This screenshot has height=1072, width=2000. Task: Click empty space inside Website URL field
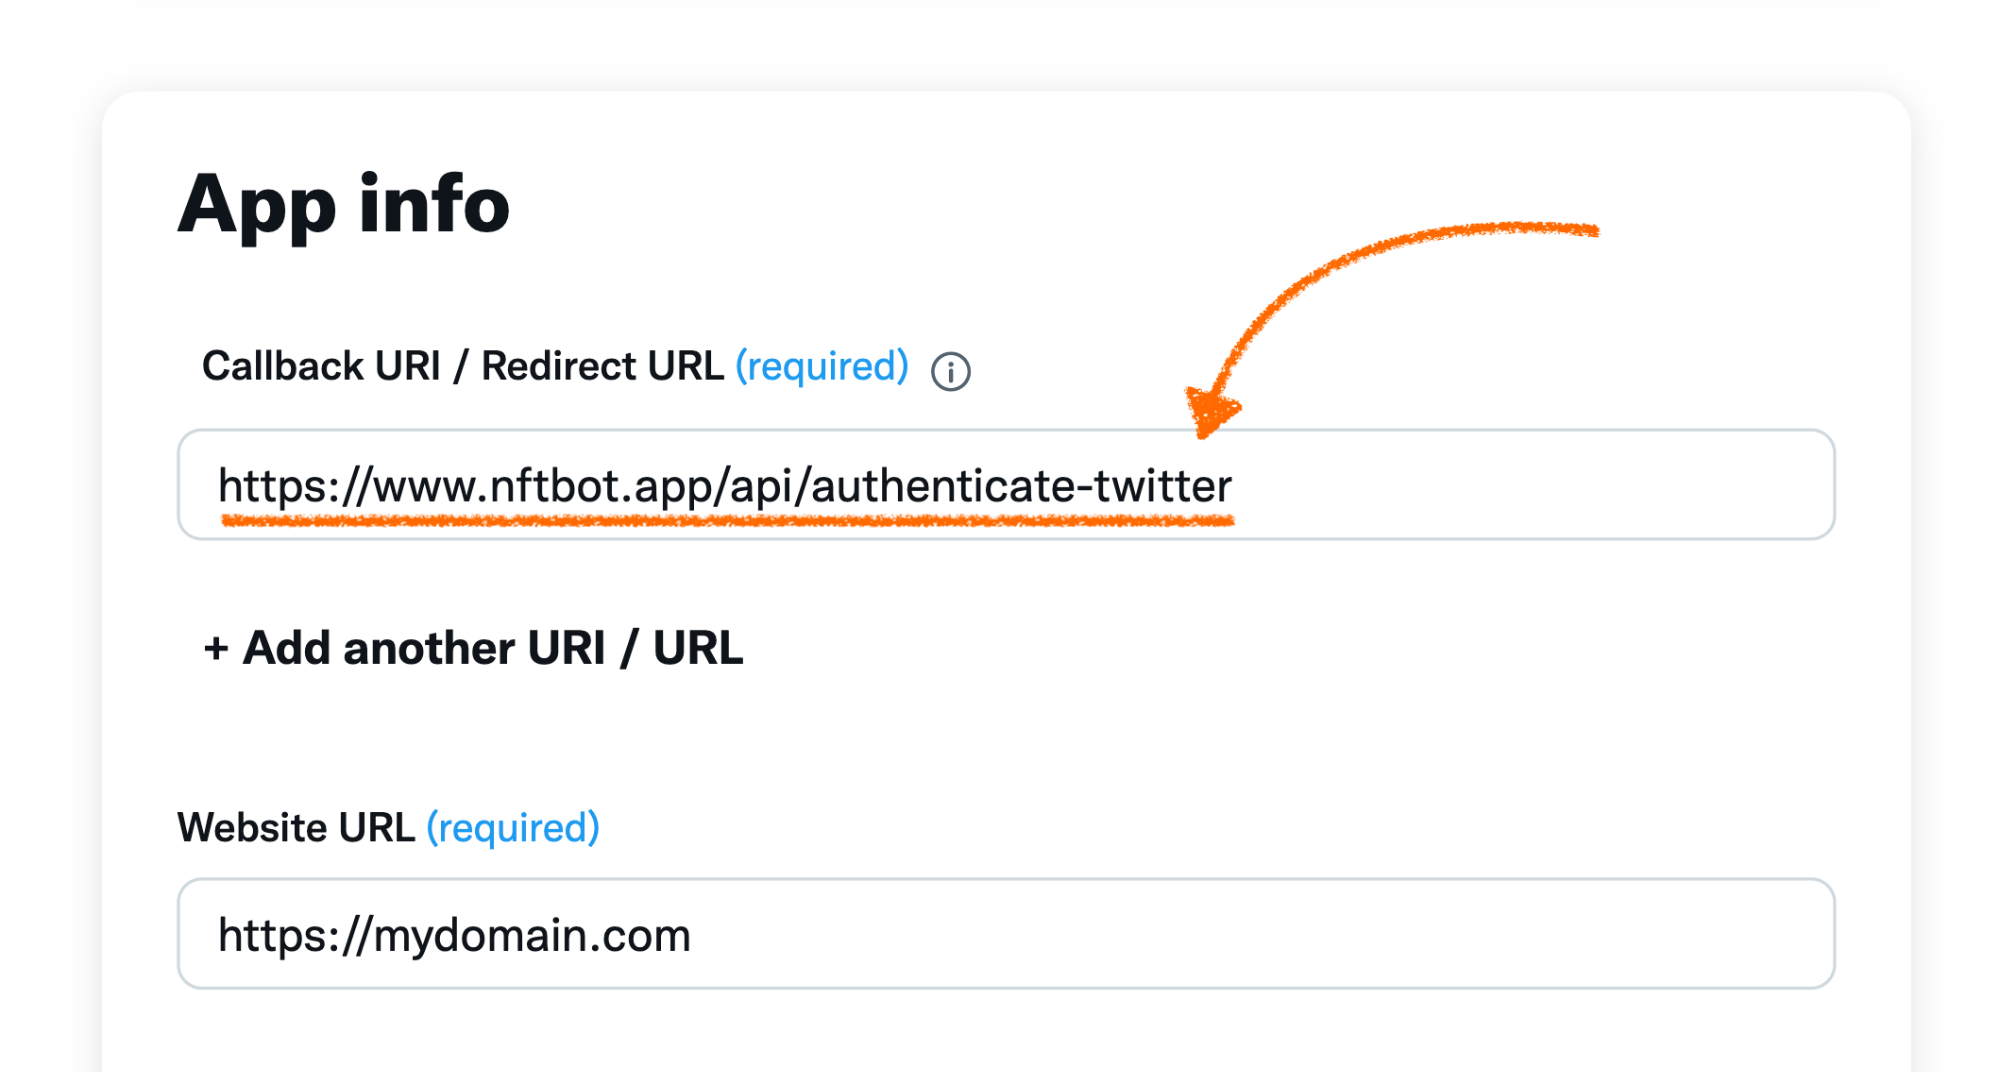[x=1260, y=934]
